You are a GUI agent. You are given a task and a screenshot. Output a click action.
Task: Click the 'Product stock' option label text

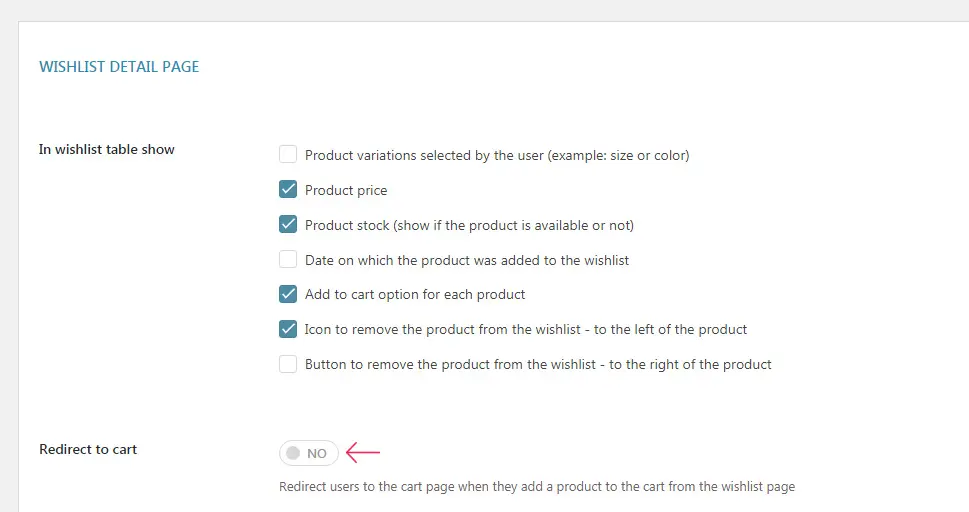[470, 225]
